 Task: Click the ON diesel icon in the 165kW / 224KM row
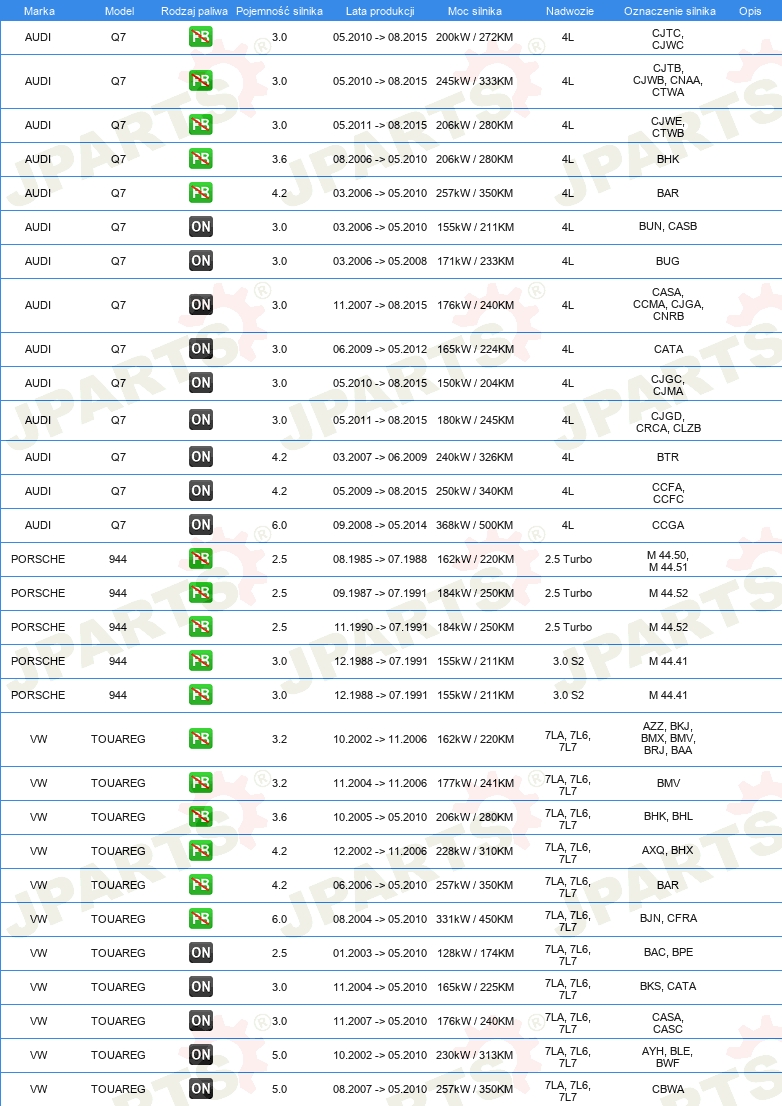click(201, 348)
